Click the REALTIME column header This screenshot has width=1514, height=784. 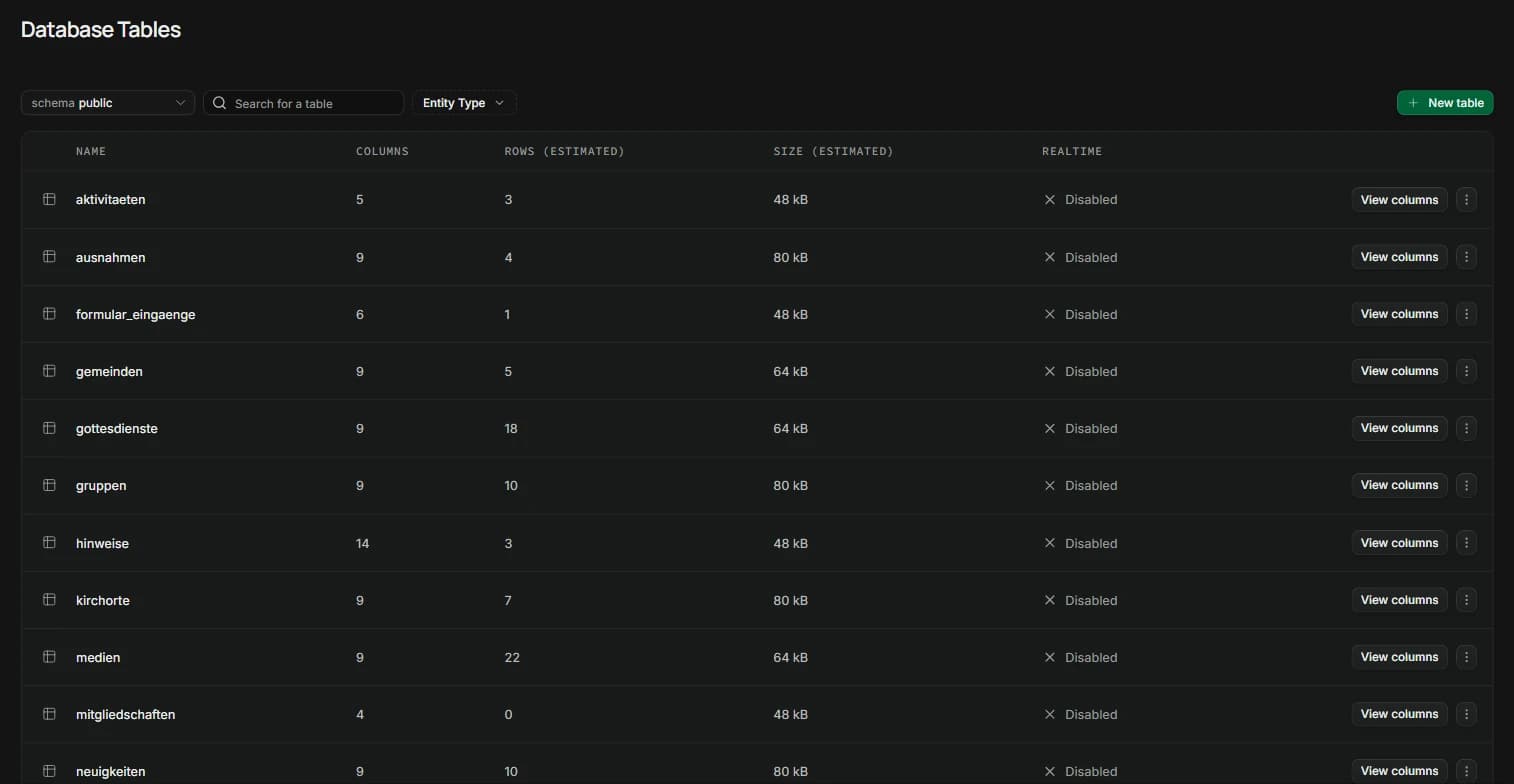1072,151
